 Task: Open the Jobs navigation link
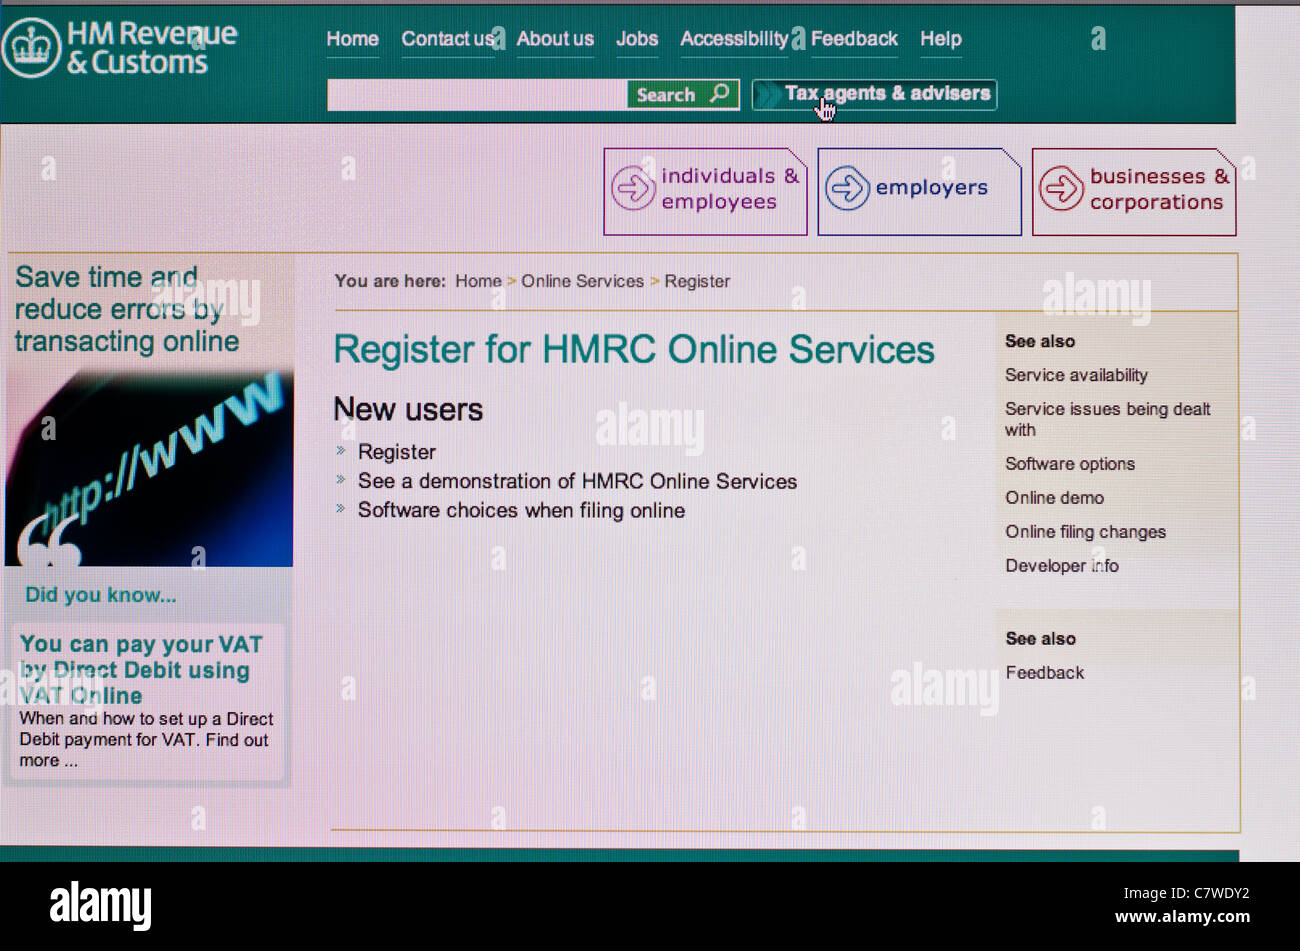(637, 39)
